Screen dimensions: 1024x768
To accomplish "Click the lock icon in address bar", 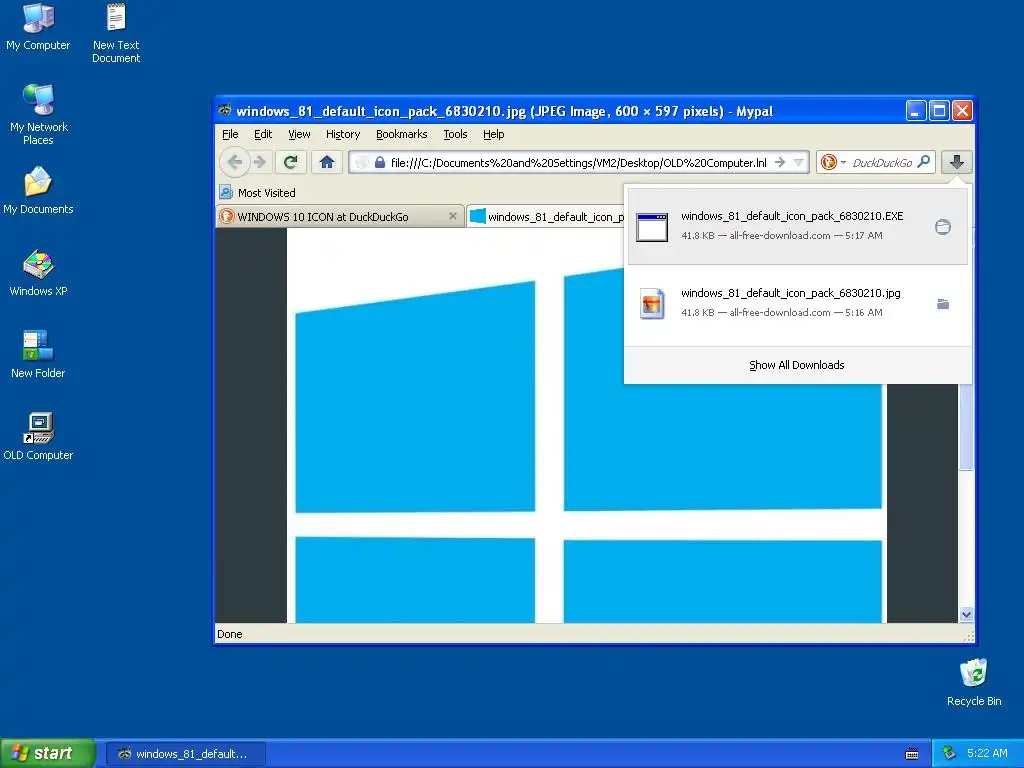I will pos(379,162).
